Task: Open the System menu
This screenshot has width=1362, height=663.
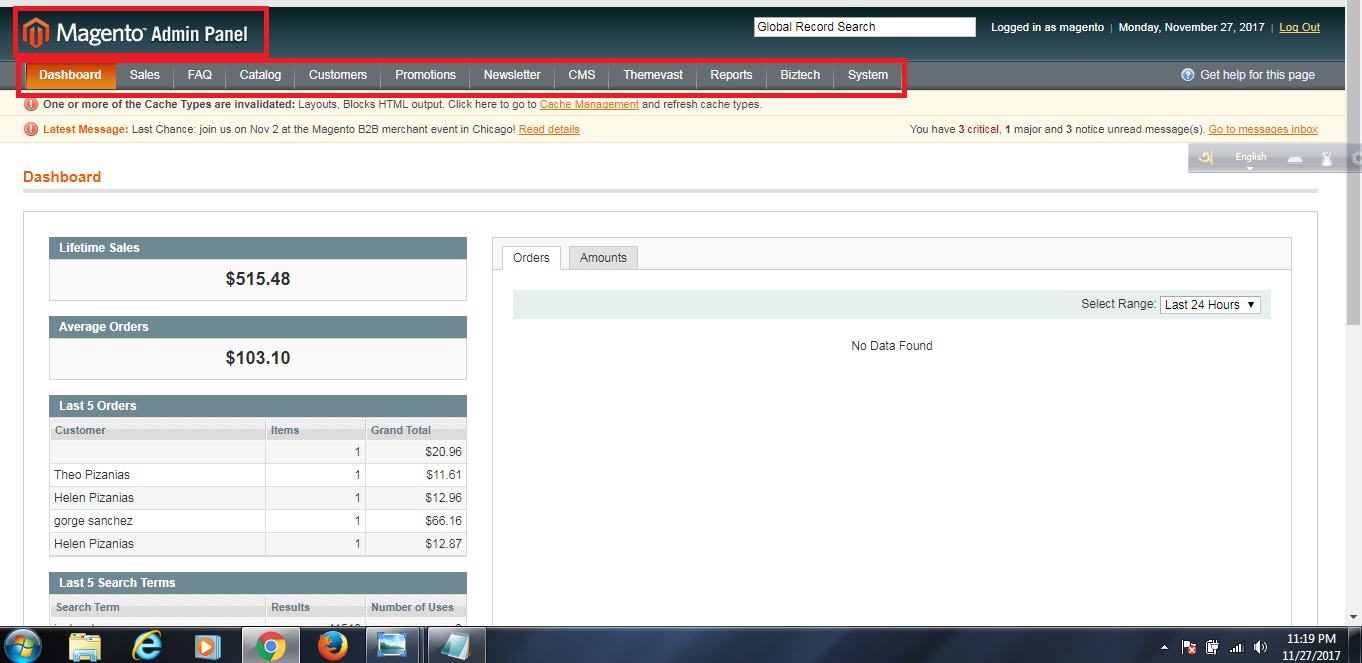Action: click(868, 75)
